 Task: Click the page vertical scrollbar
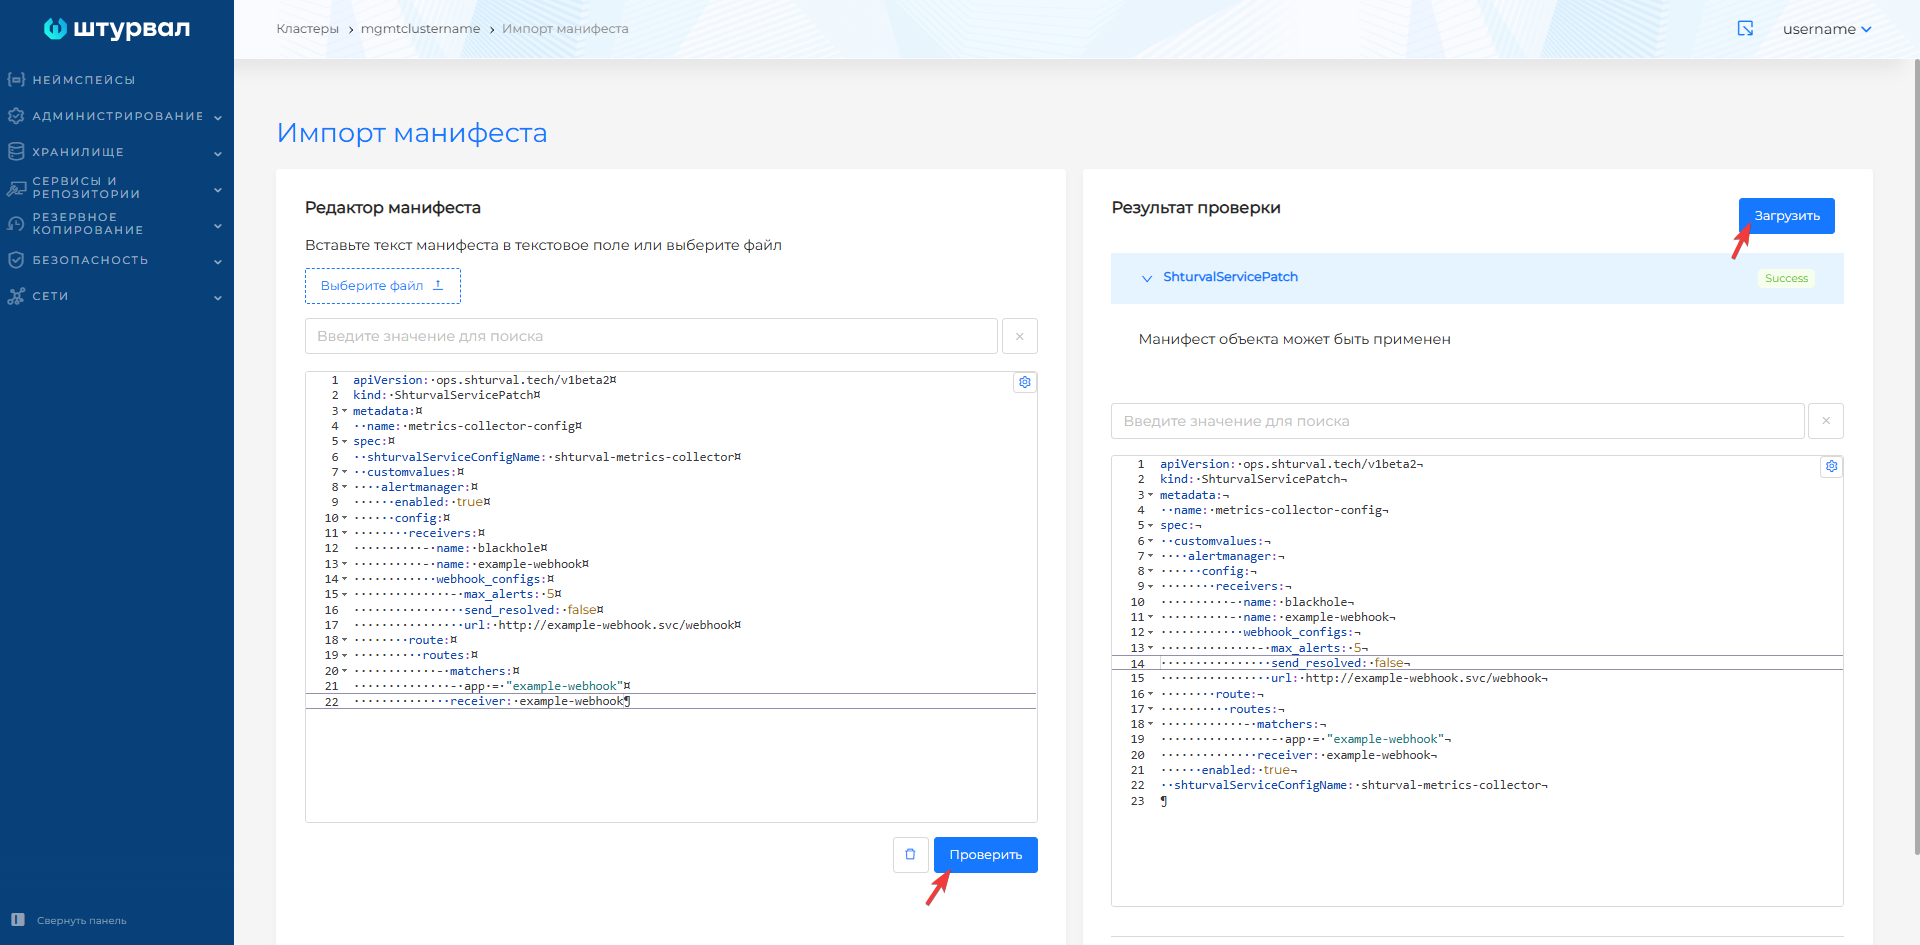1916,457
